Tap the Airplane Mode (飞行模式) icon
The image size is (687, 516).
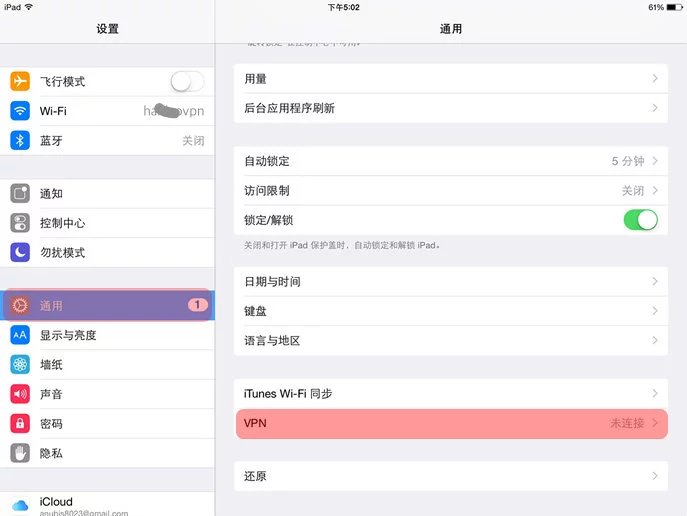20,82
